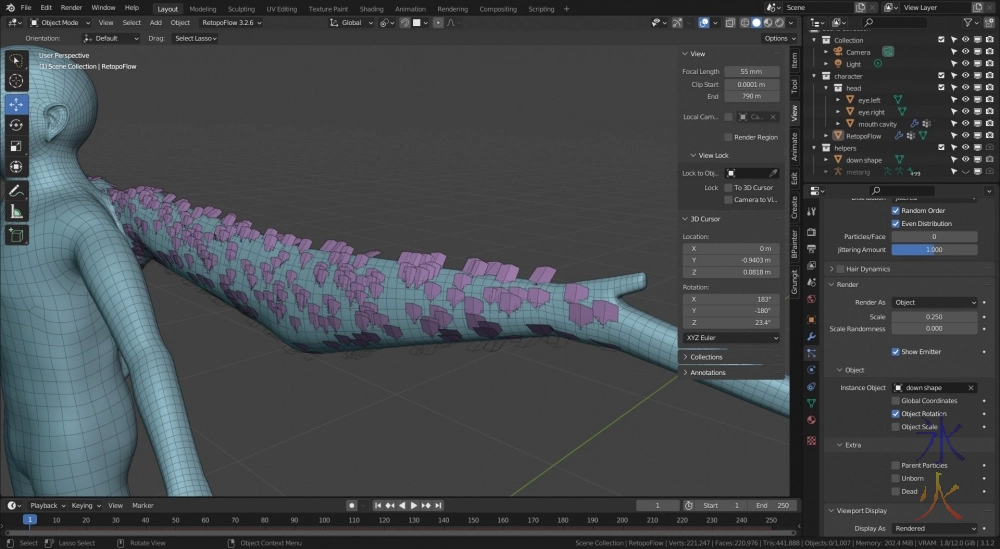Open the Object Mode dropdown
This screenshot has height=549, width=1000.
[x=61, y=22]
